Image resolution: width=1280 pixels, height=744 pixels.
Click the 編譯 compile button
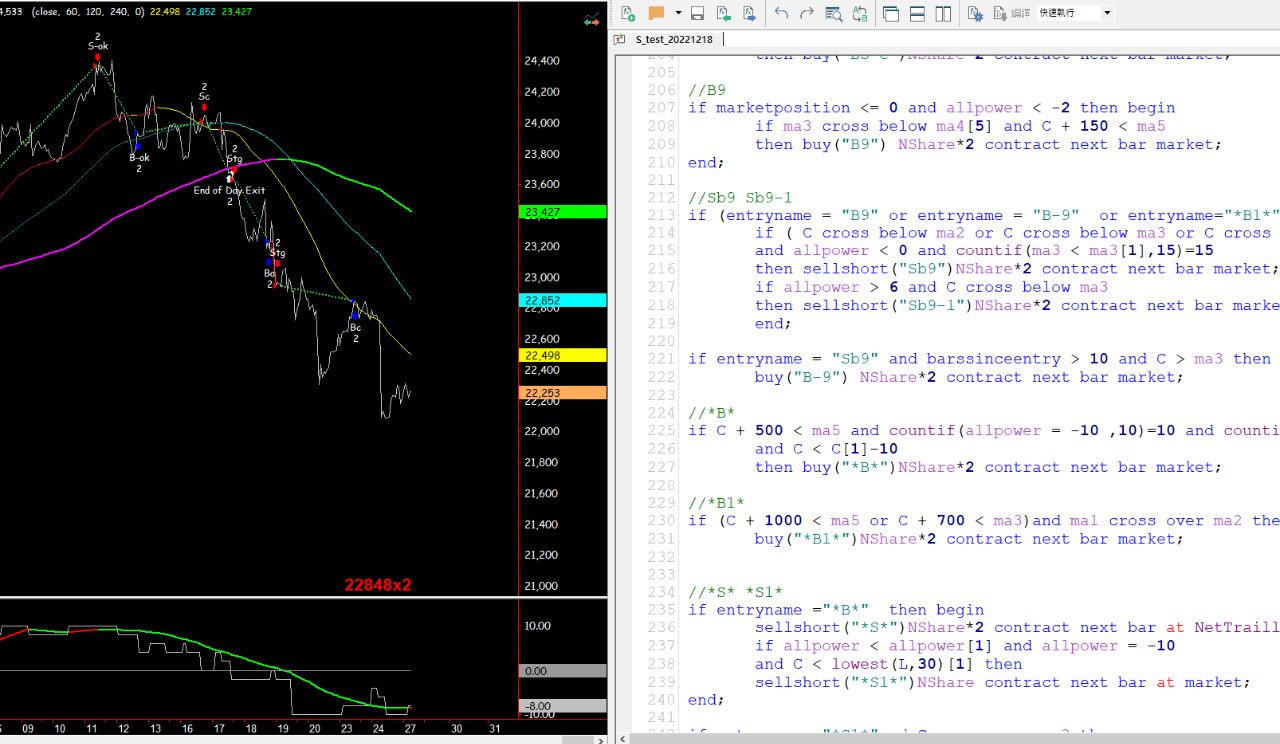pos(1010,13)
